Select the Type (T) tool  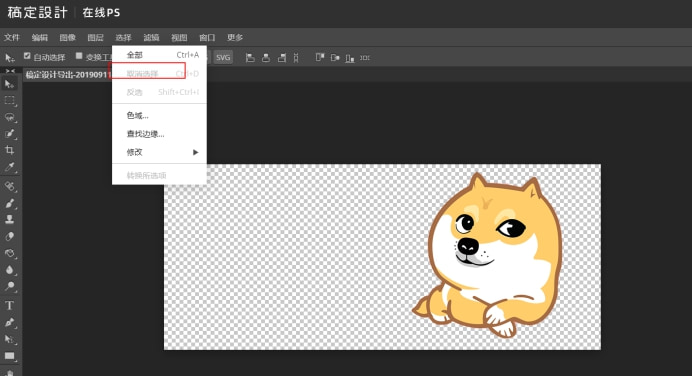9,305
